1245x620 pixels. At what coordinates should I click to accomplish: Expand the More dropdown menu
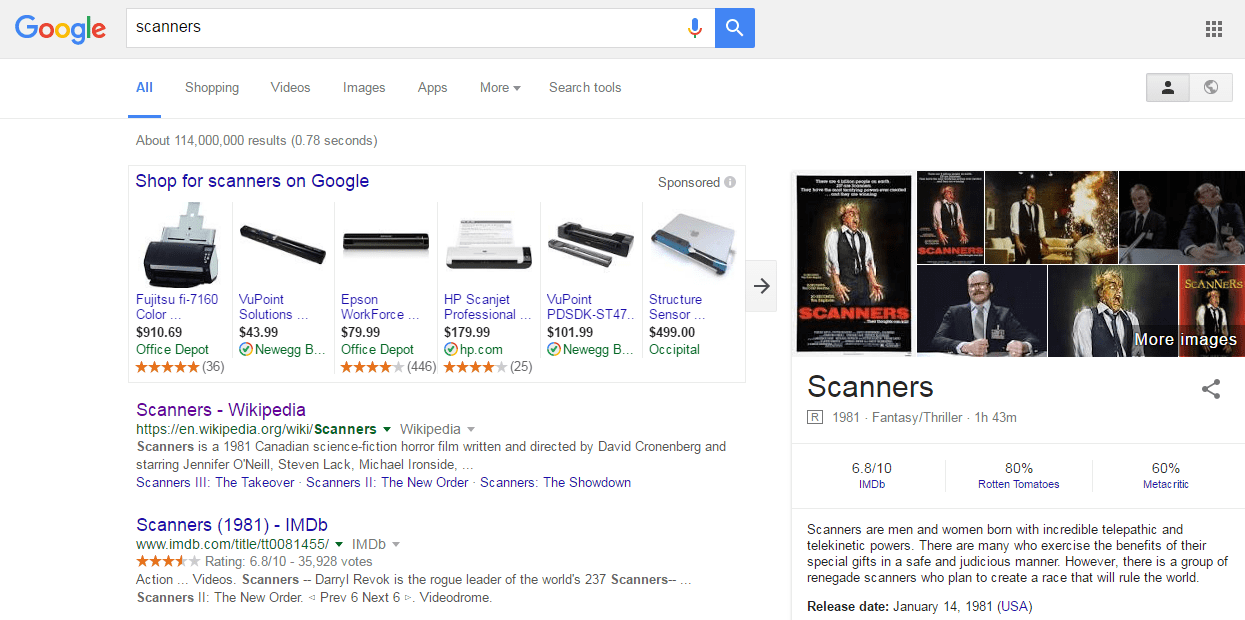(x=500, y=88)
